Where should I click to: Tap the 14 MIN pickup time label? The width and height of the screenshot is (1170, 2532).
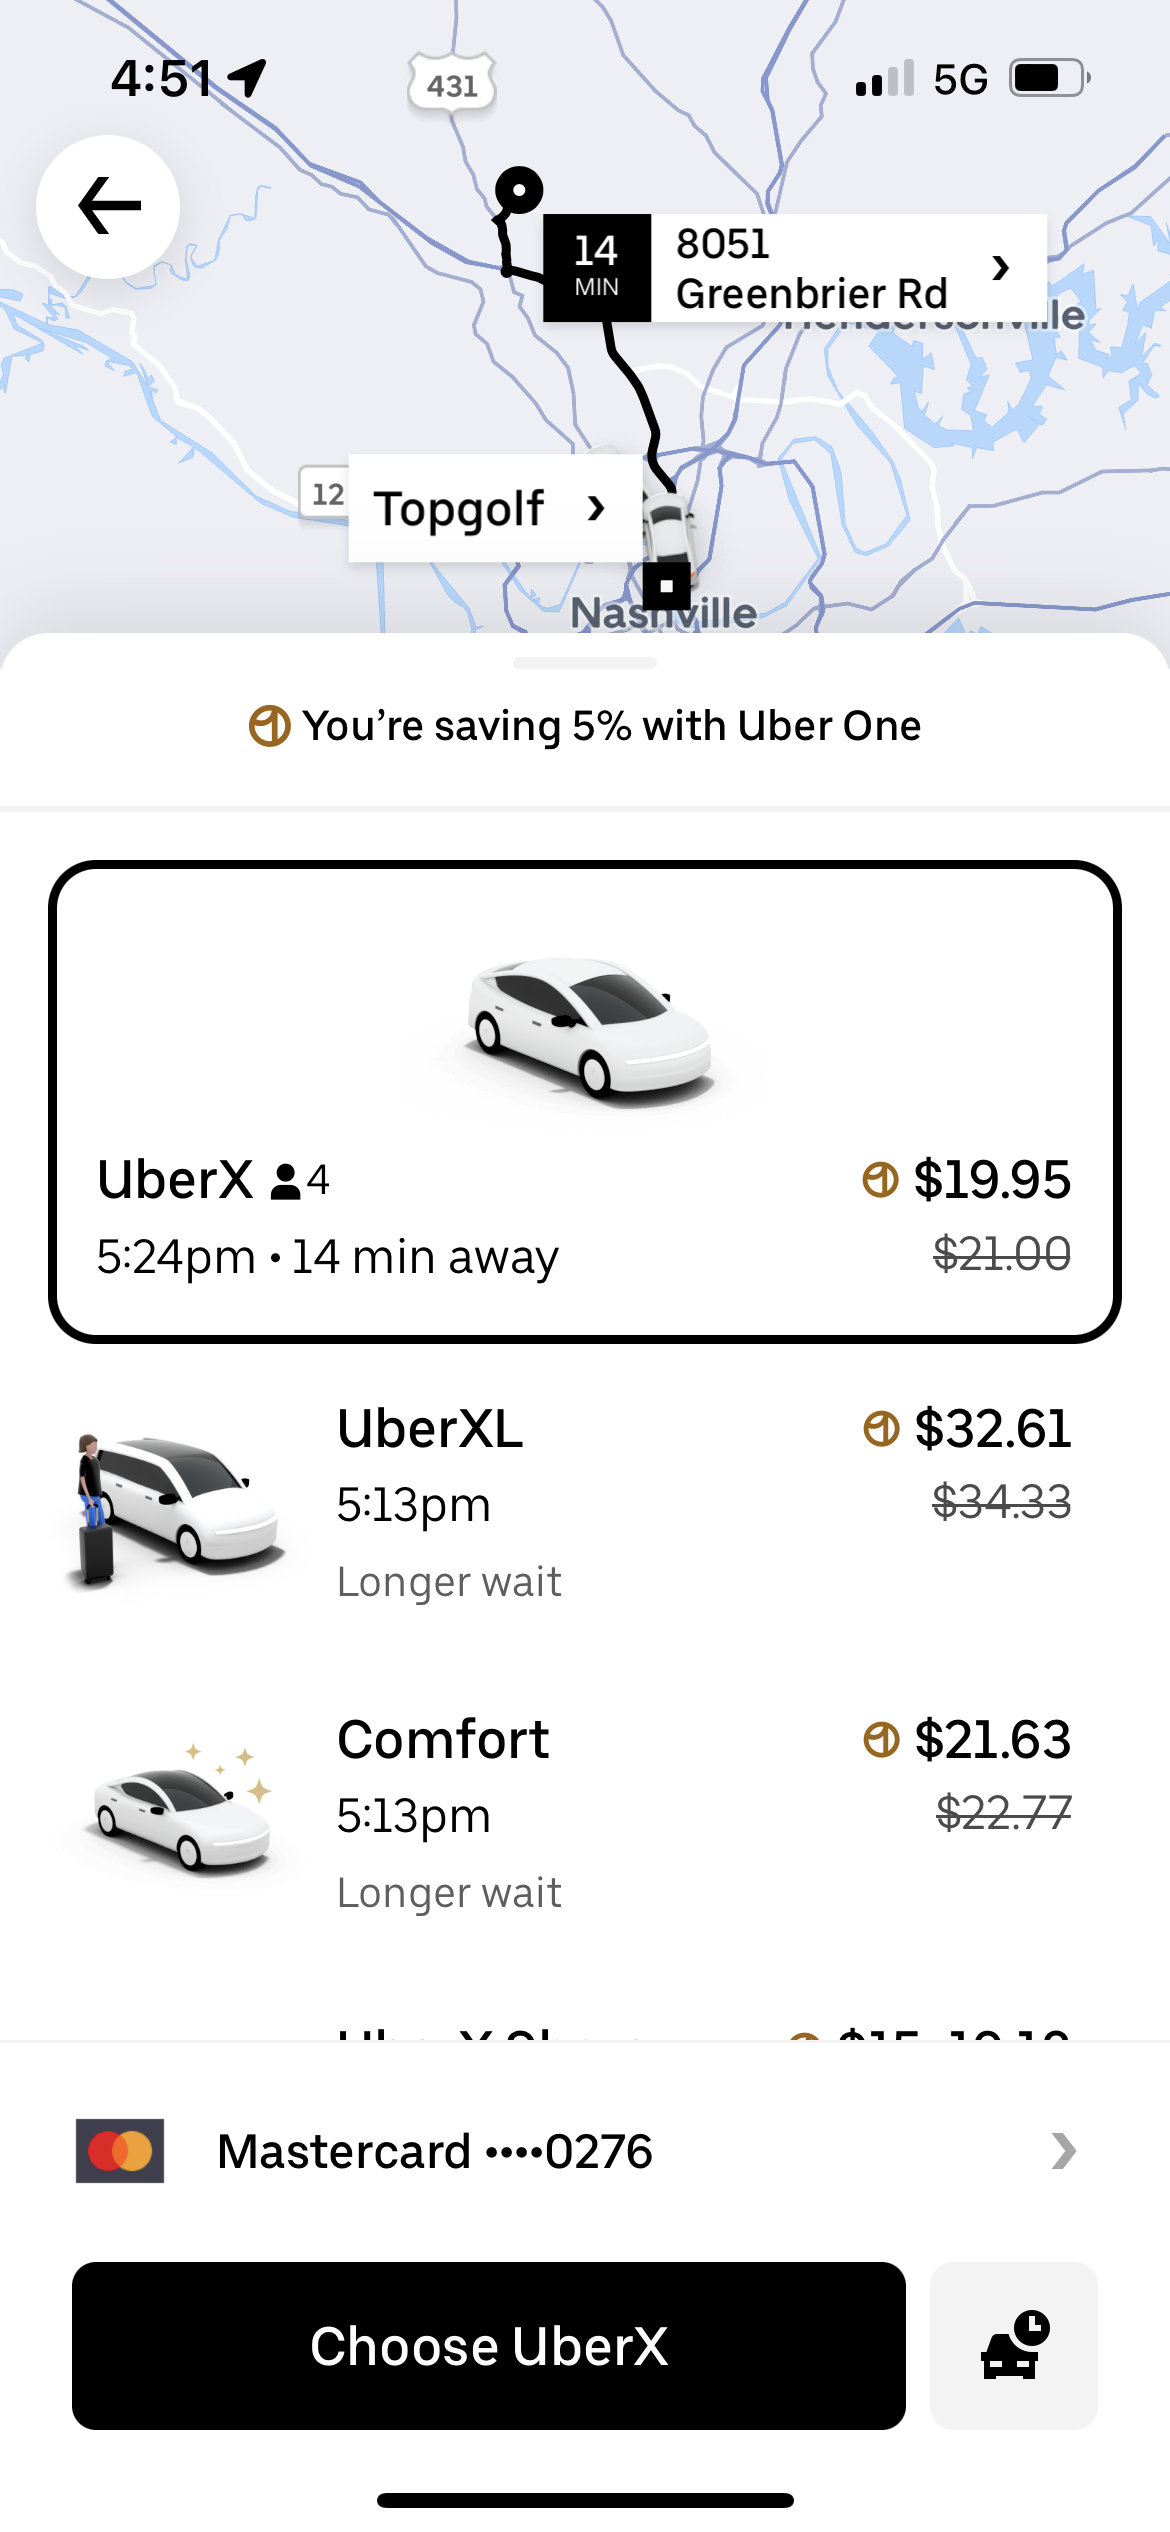pyautogui.click(x=597, y=267)
